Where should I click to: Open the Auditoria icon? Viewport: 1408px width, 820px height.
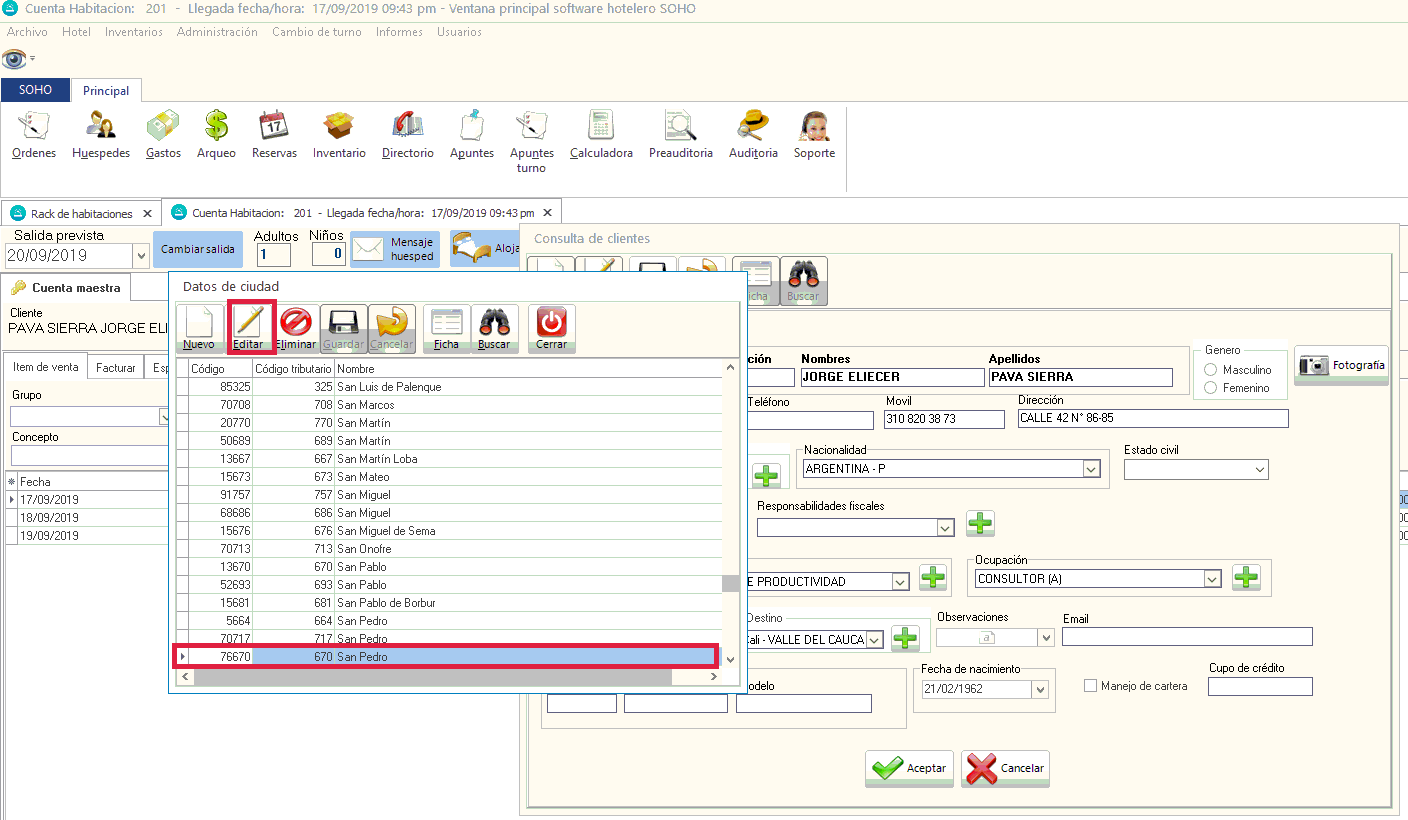tap(753, 135)
